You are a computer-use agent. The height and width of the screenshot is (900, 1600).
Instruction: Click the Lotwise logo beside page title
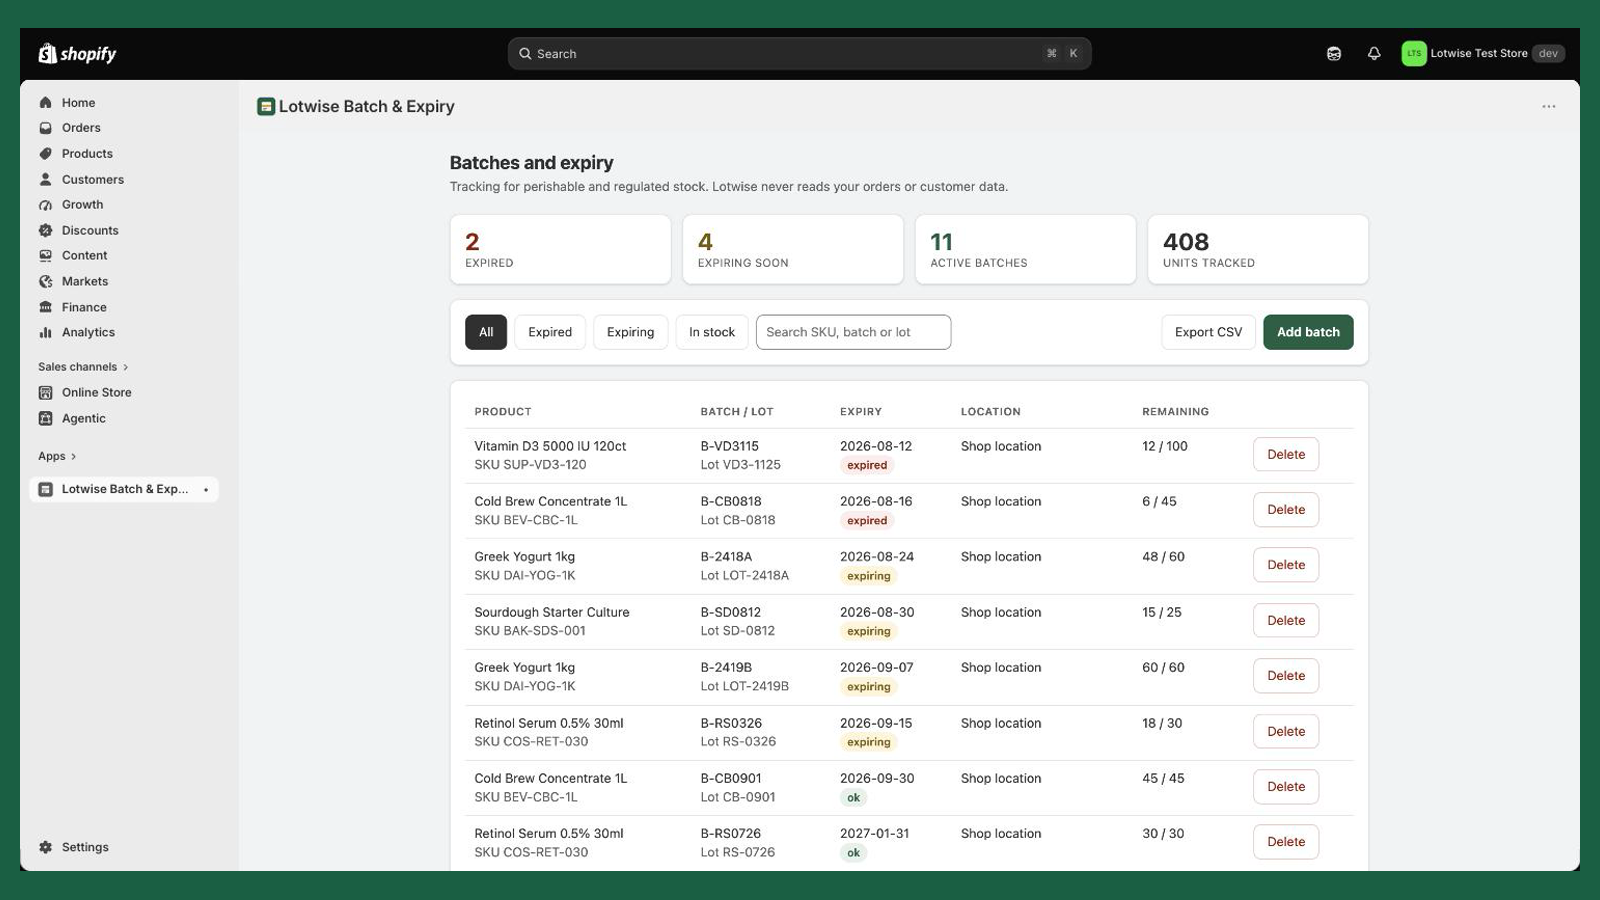tap(266, 107)
